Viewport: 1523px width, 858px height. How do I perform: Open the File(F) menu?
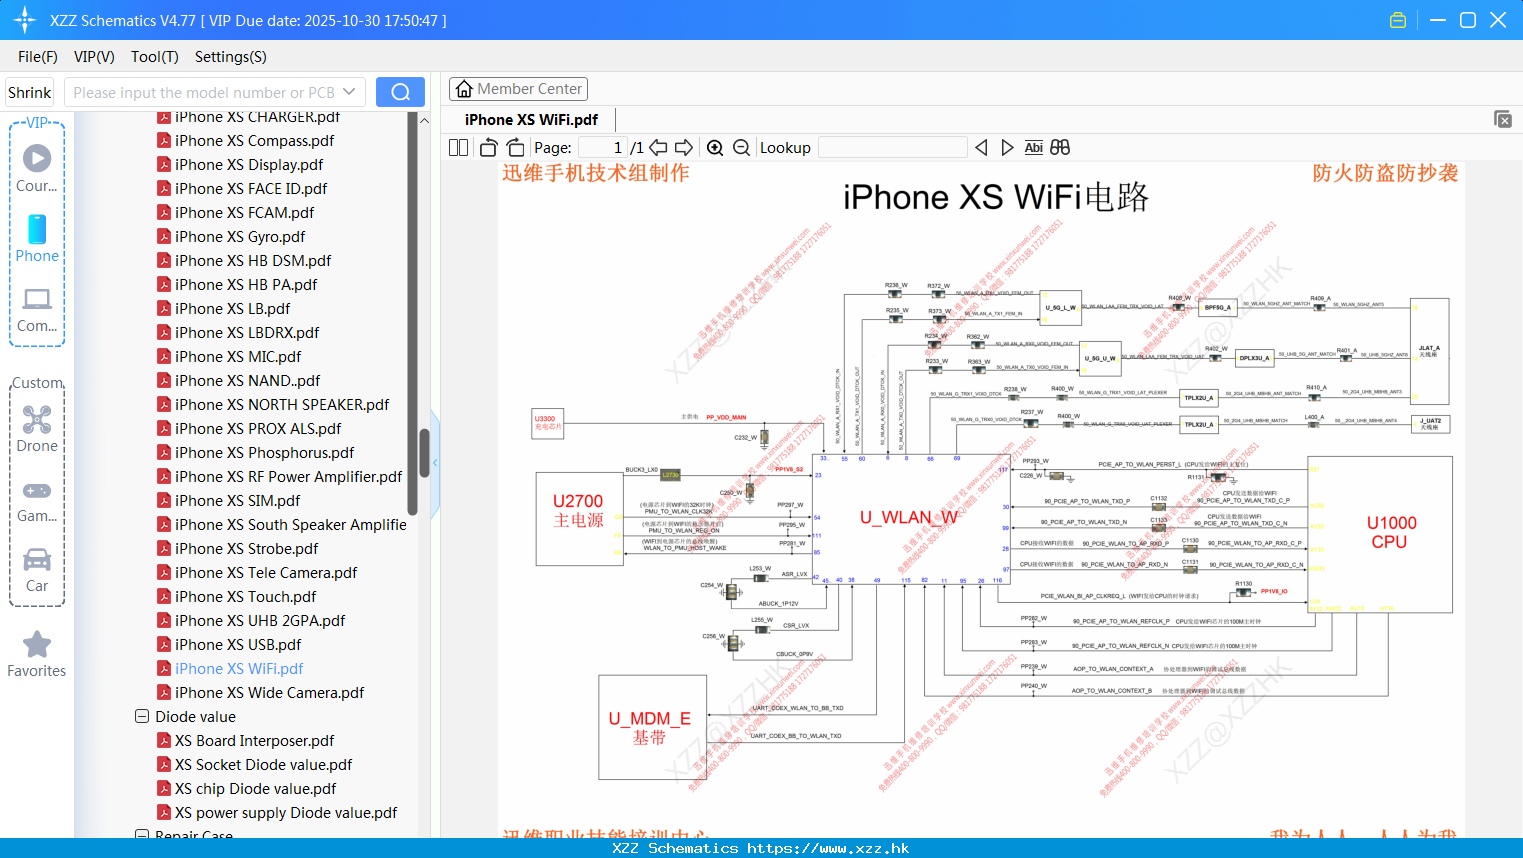tap(38, 57)
